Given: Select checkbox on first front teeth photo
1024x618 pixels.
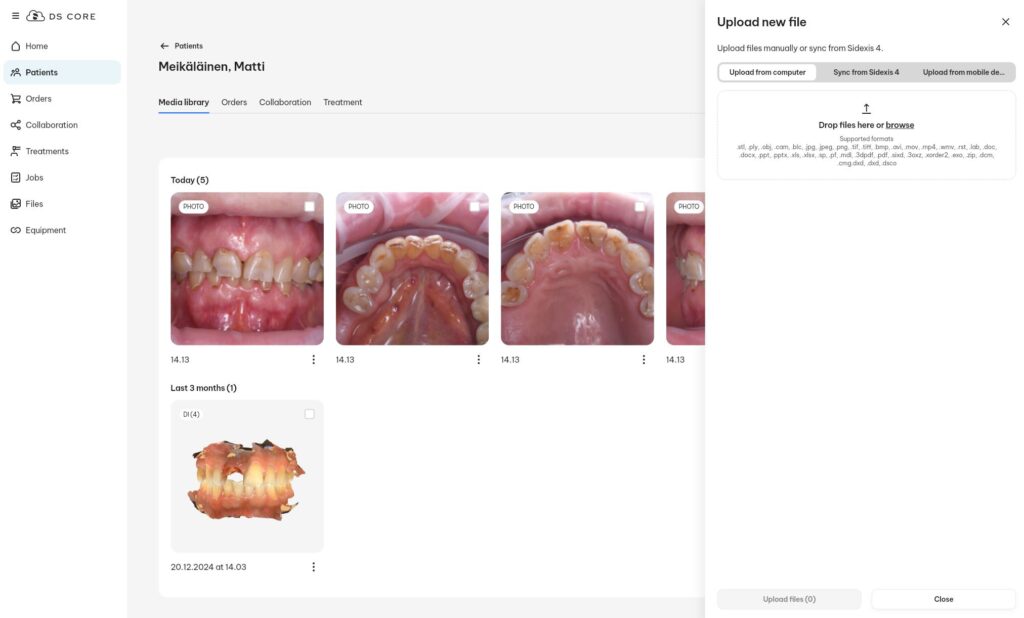Looking at the screenshot, I should coord(309,207).
